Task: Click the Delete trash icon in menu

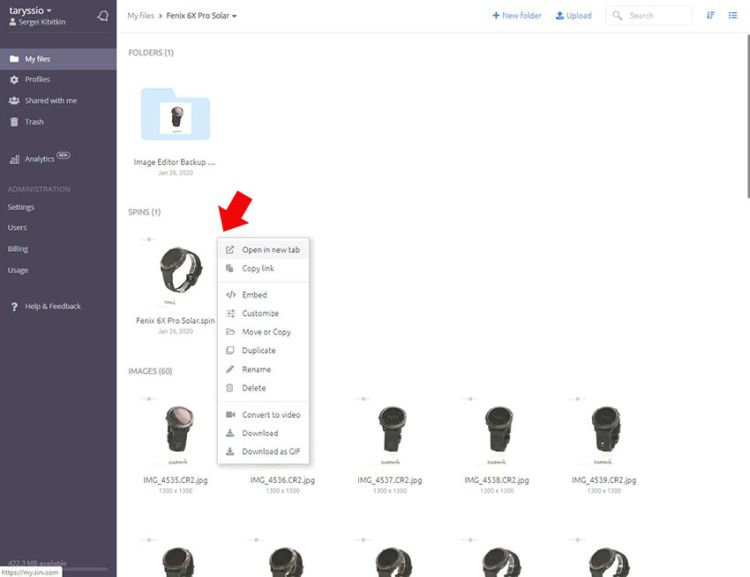Action: [x=230, y=388]
